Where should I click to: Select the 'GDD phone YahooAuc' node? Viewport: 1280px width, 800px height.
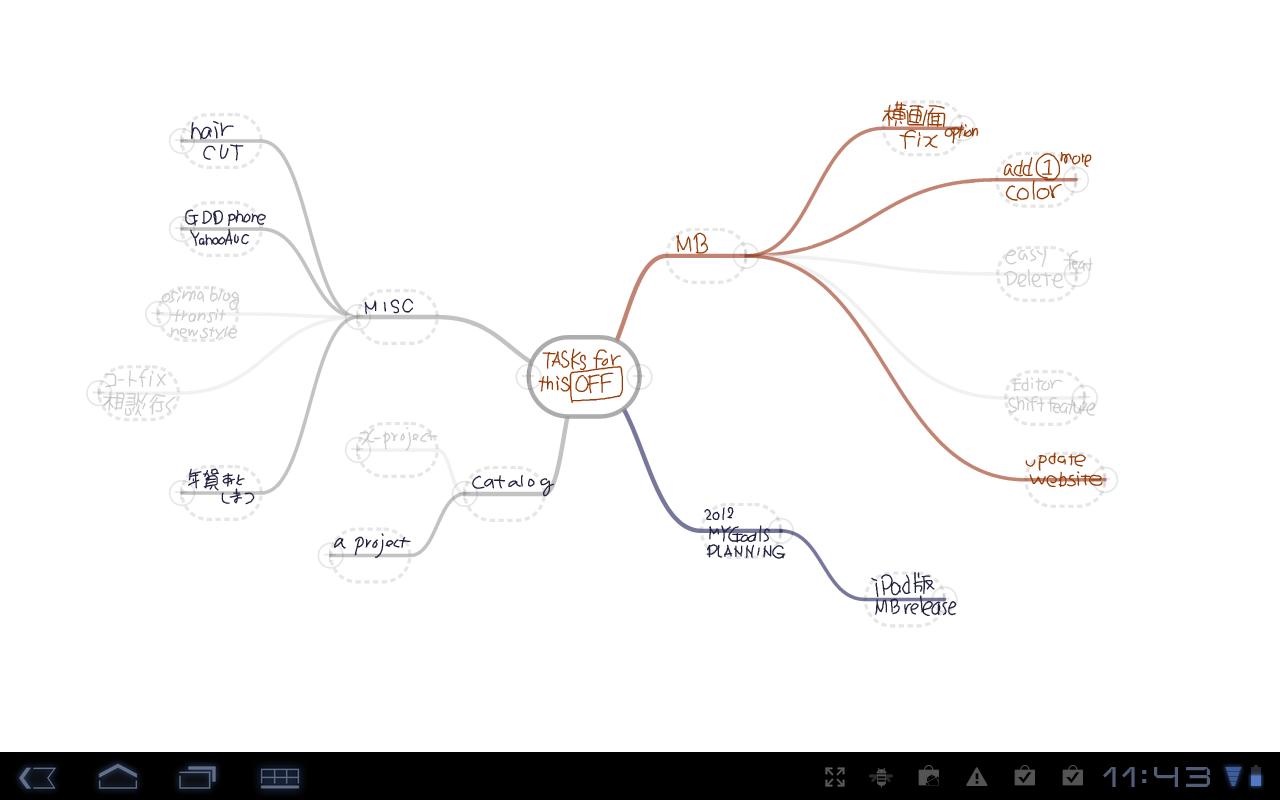point(222,228)
